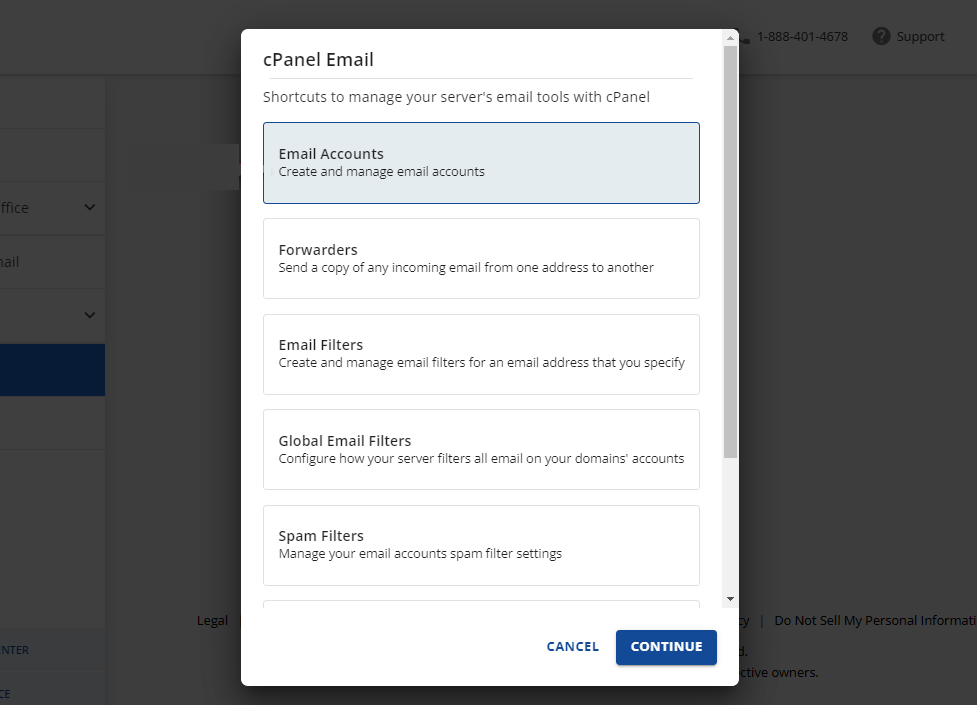977x705 pixels.
Task: Select the Email Filters option
Action: coord(481,353)
